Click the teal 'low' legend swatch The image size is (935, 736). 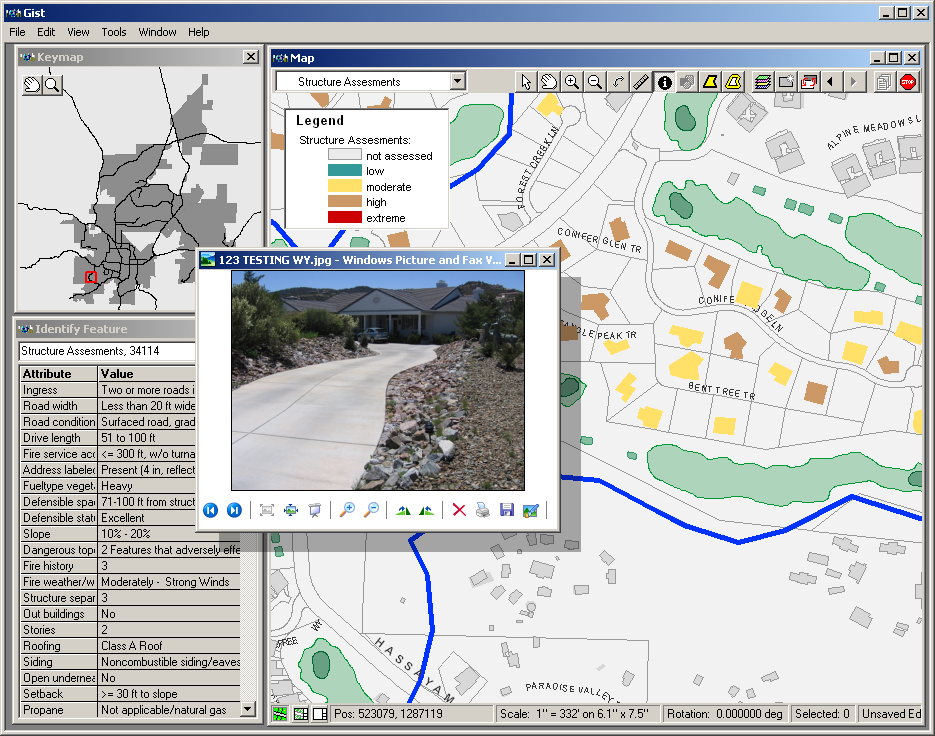click(345, 171)
